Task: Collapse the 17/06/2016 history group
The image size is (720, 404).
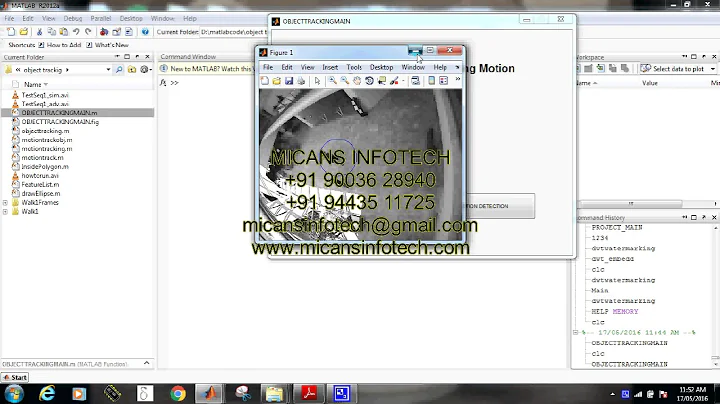Action: (x=575, y=332)
